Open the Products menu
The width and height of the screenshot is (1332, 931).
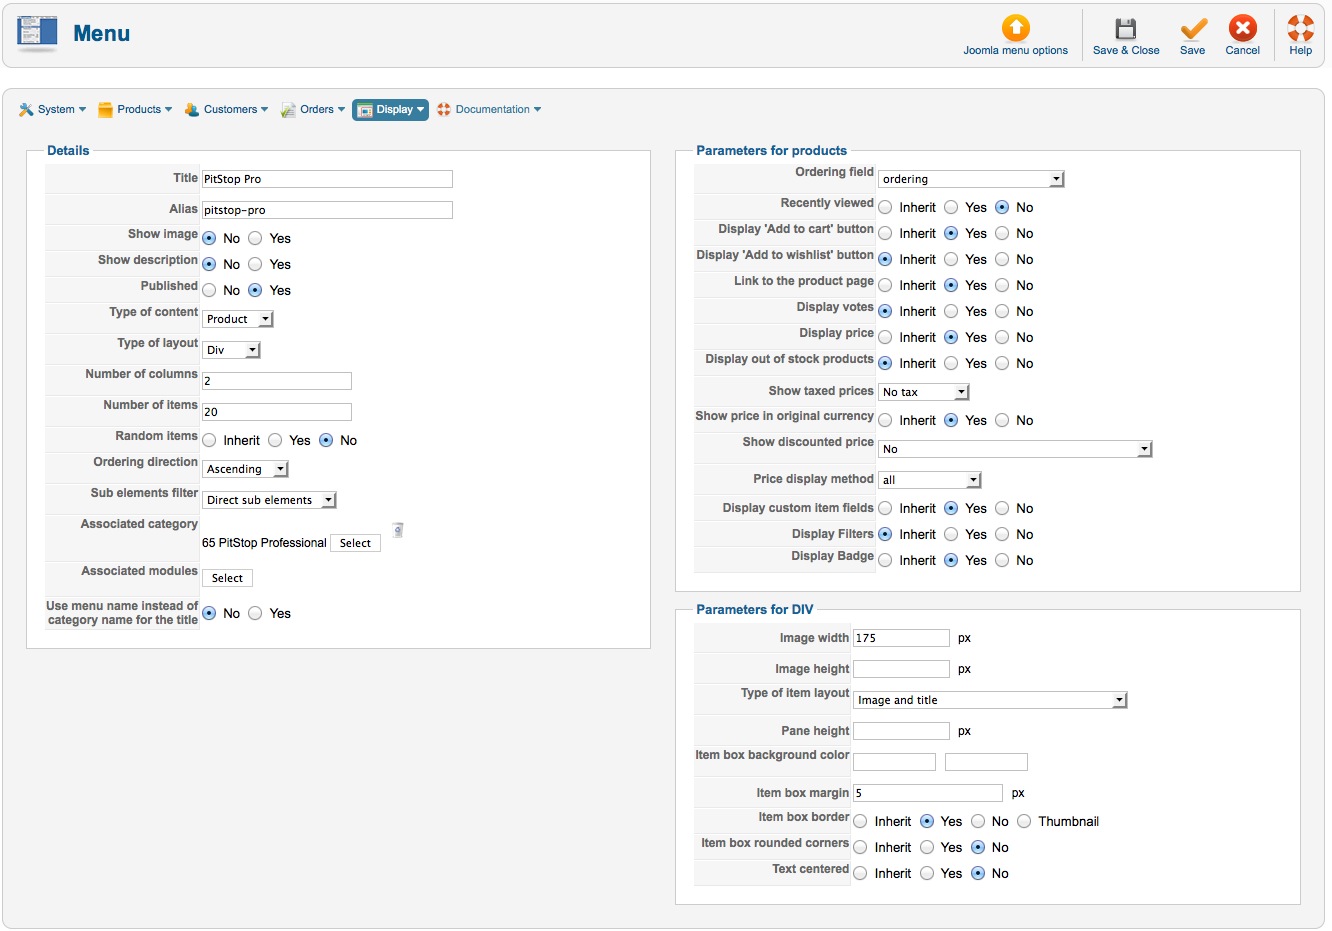coord(135,110)
